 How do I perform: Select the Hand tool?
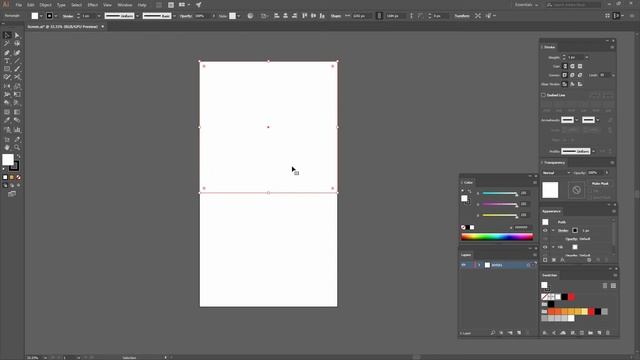[x=7, y=147]
